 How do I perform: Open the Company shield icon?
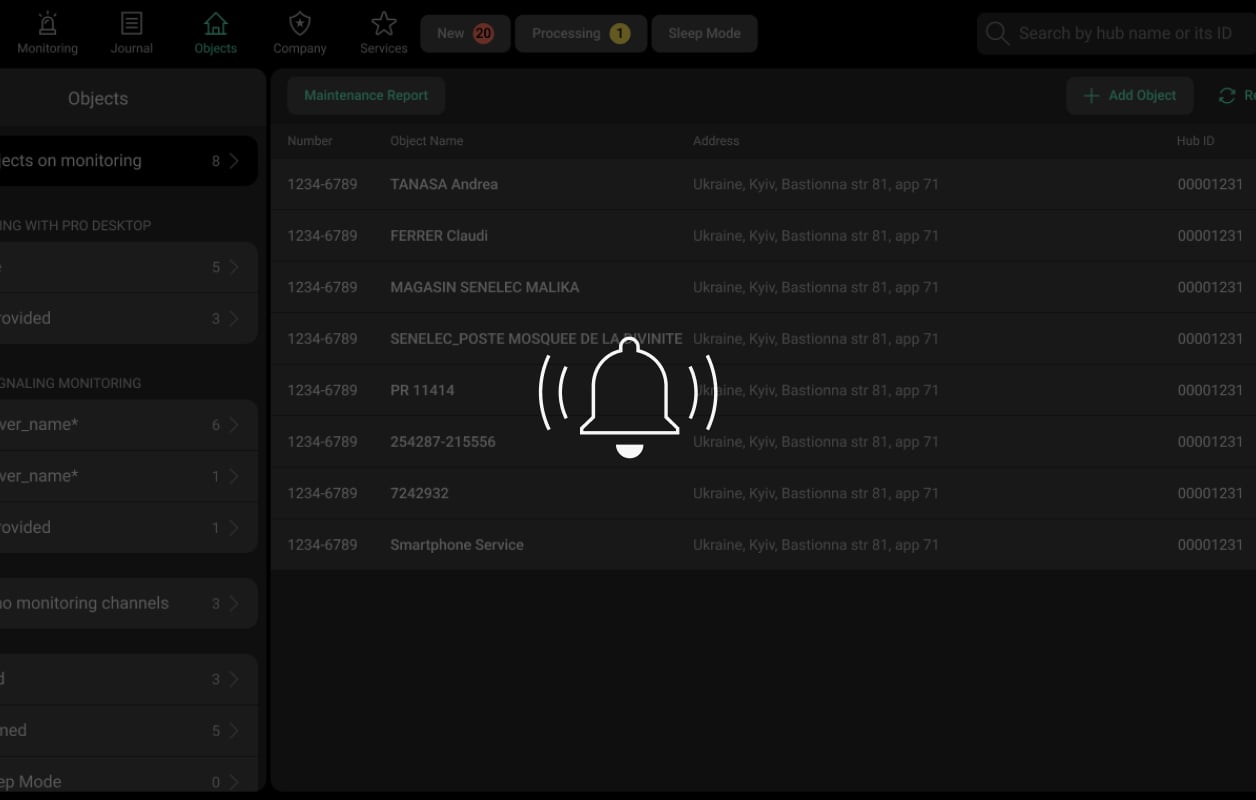299,24
